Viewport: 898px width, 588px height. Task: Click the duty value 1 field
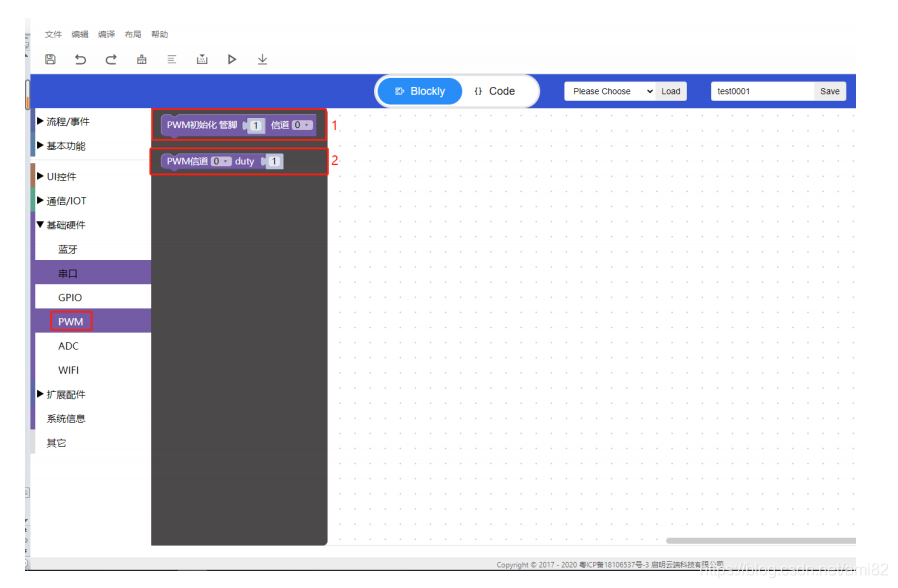(x=274, y=161)
